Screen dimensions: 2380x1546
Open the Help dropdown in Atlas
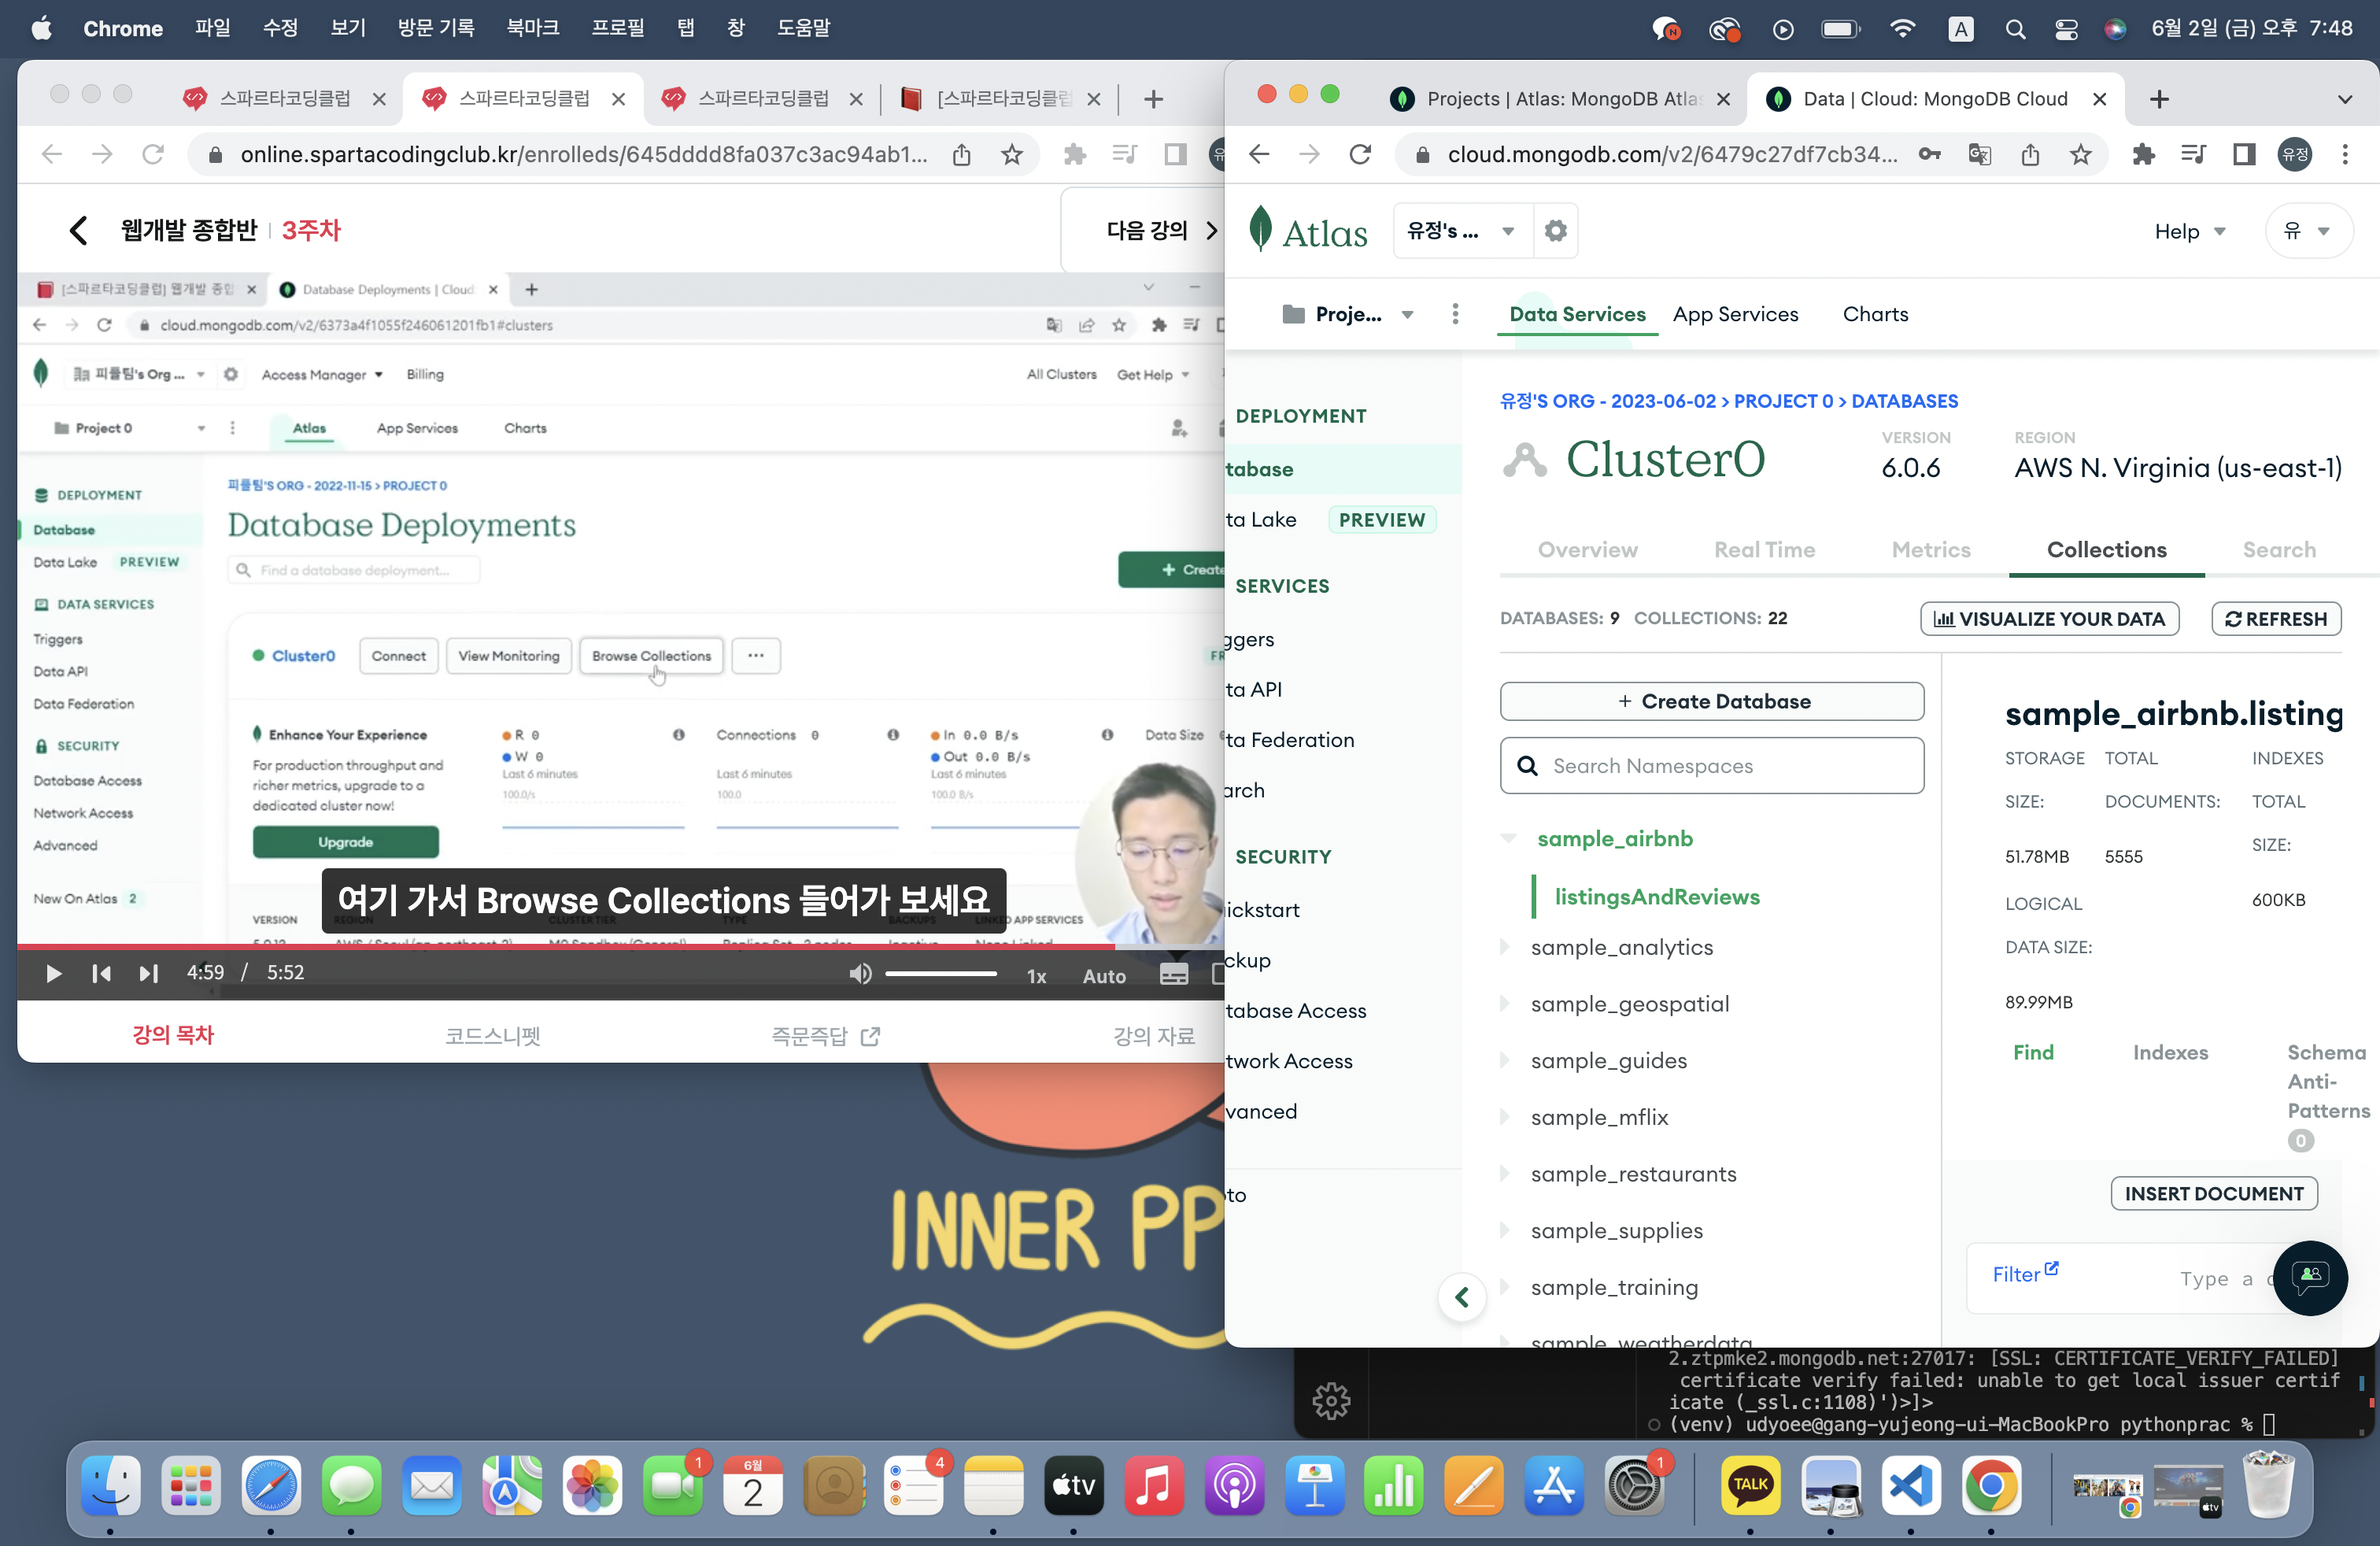click(x=2190, y=231)
